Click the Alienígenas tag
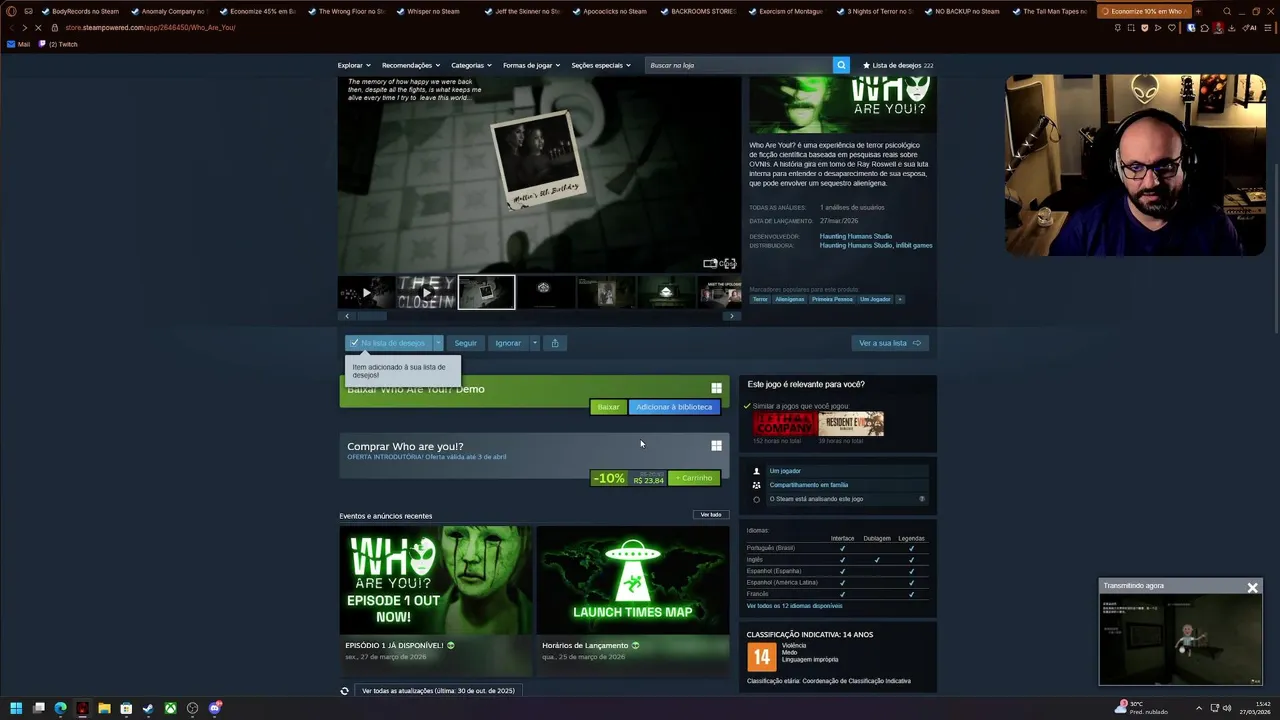Viewport: 1280px width, 720px height. [789, 299]
